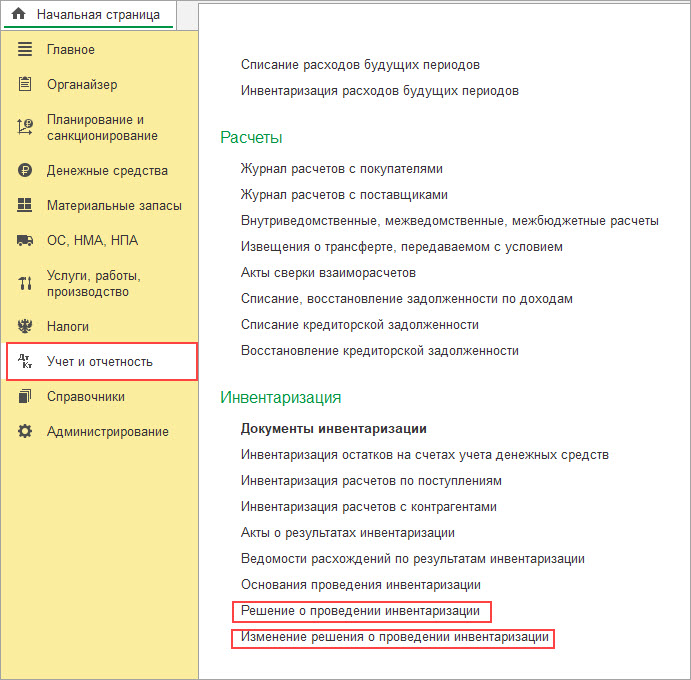
Task: Switch to the Начальная страница tab
Action: (98, 15)
